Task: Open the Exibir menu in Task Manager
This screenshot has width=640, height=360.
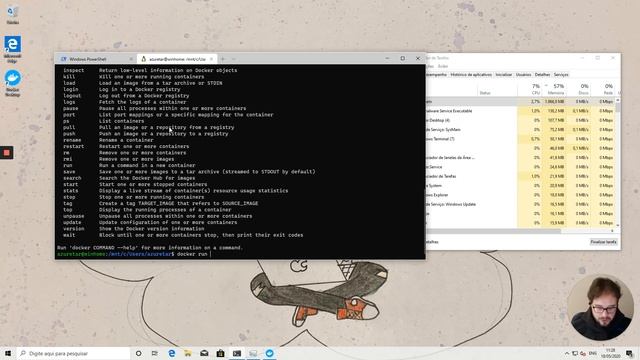Action: (x=443, y=66)
